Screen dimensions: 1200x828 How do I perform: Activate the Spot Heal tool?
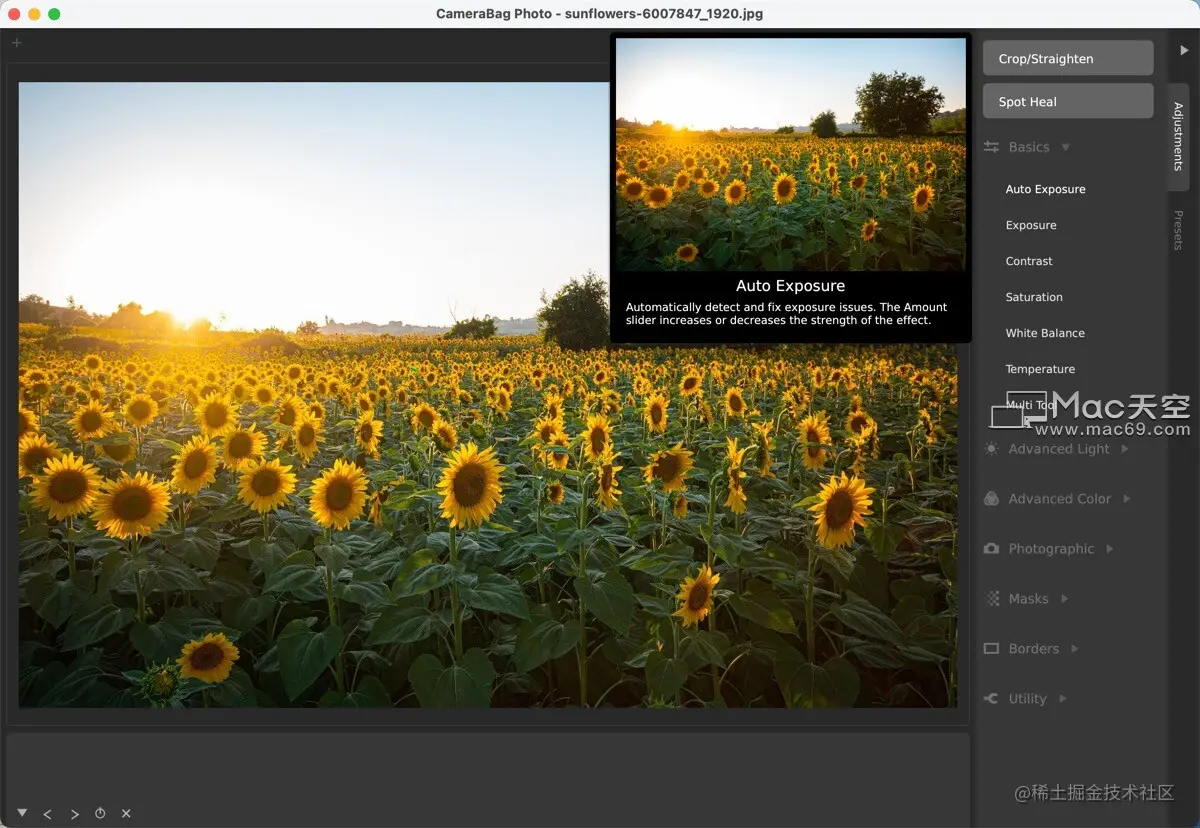click(x=1068, y=101)
